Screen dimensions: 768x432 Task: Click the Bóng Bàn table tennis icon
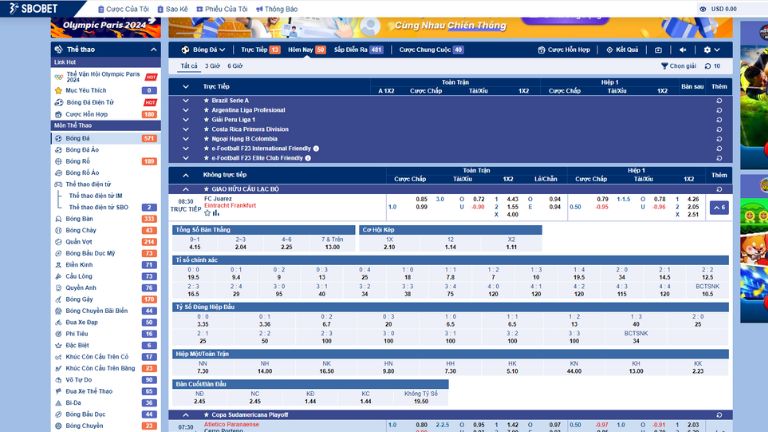[x=58, y=219]
